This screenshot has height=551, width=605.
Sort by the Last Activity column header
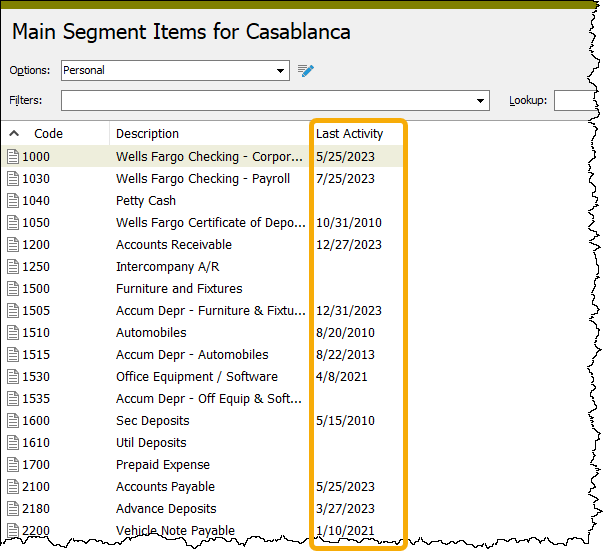[x=350, y=134]
